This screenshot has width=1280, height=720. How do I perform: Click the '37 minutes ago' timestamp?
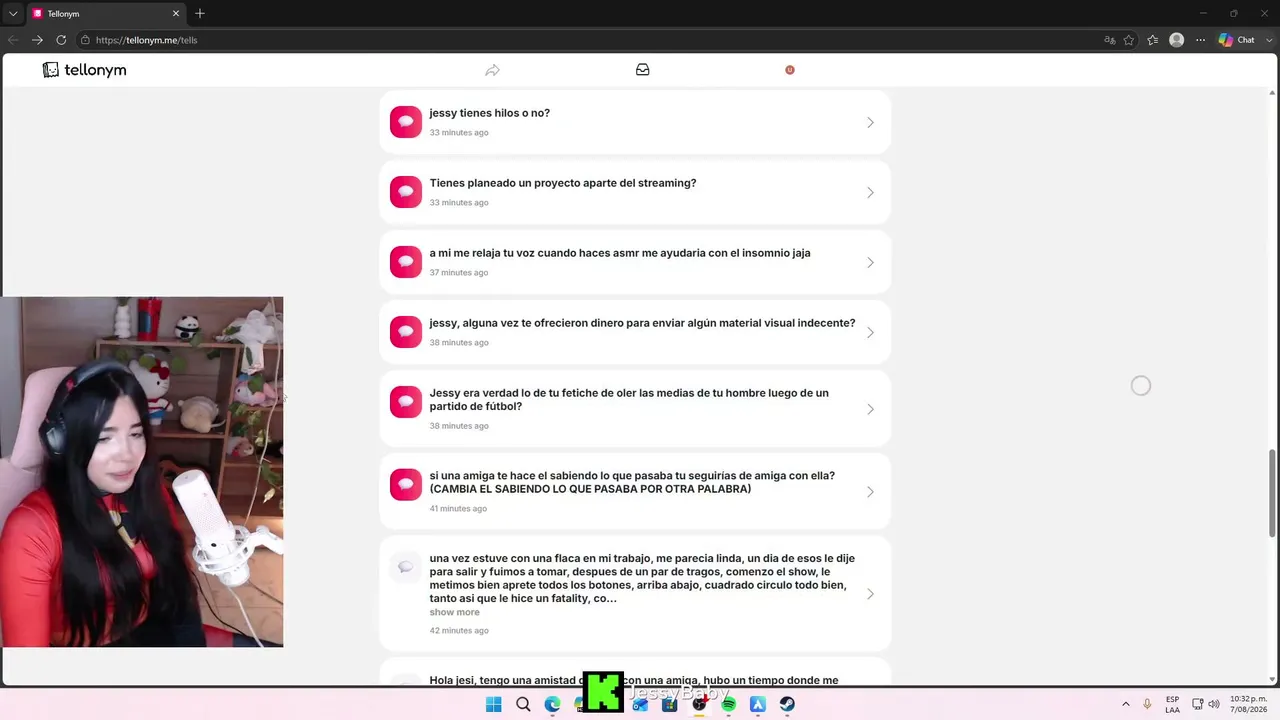coord(459,273)
